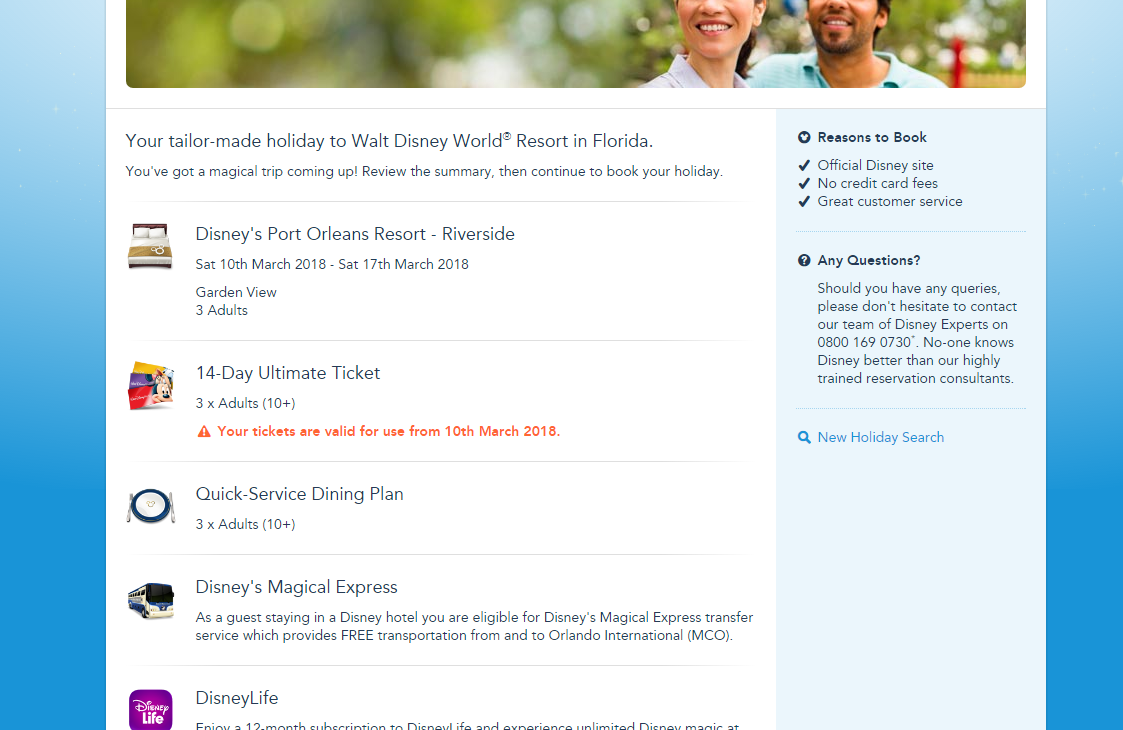This screenshot has width=1123, height=730.
Task: Click the Magical Express bus icon
Action: pos(150,600)
